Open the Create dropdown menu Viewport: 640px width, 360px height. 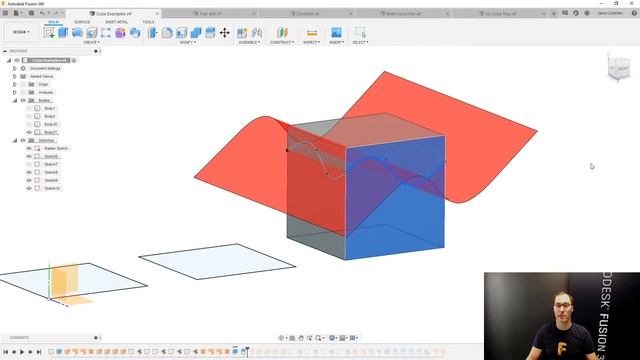pos(91,42)
